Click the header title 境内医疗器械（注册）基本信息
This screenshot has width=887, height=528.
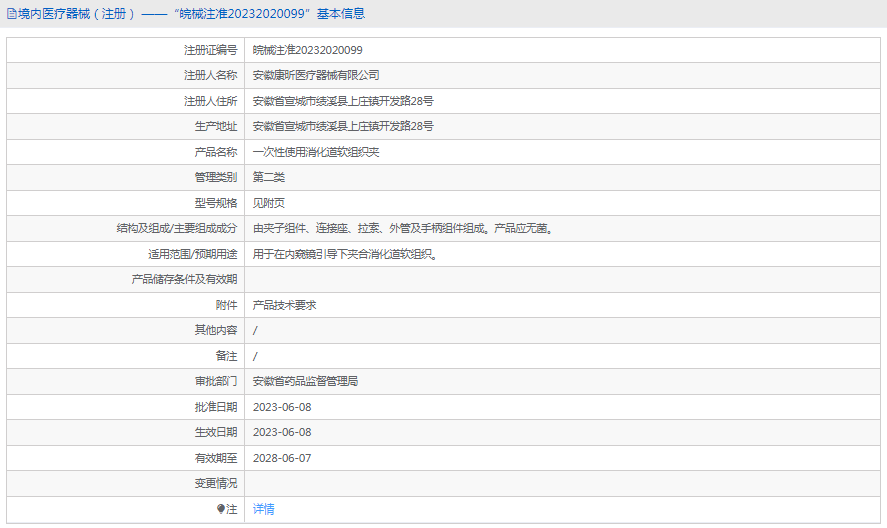click(191, 14)
